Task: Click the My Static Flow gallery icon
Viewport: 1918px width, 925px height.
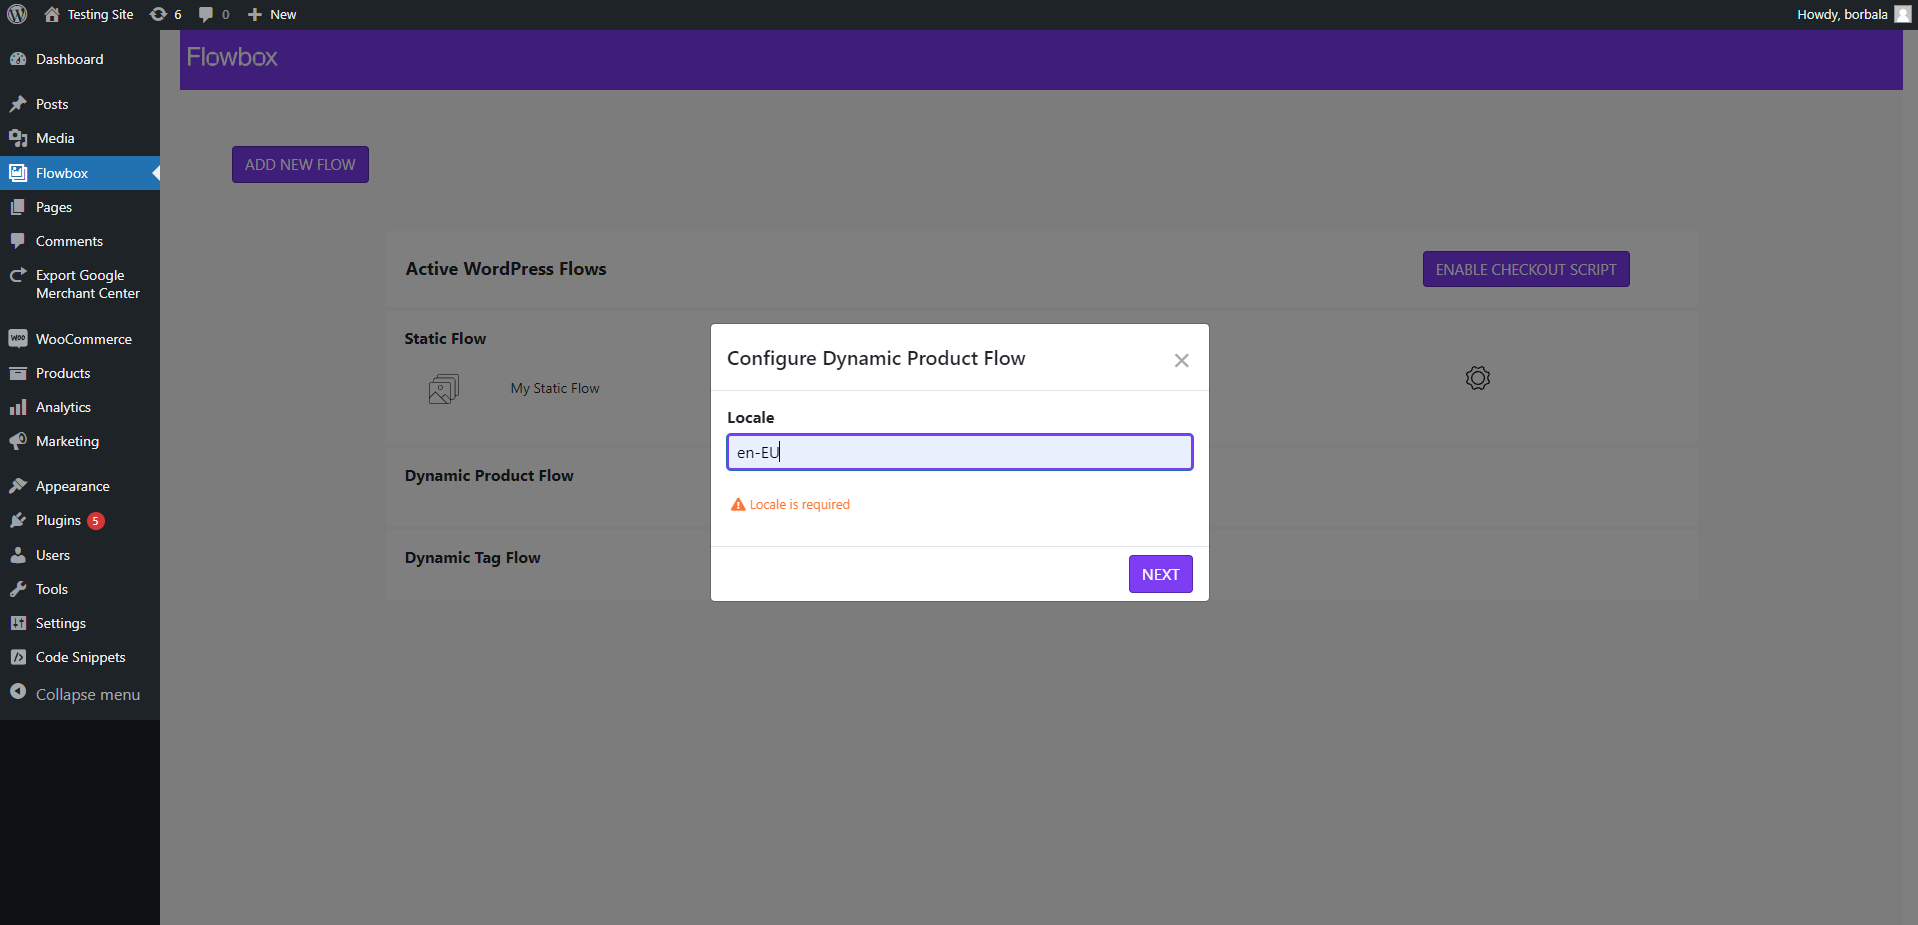Action: tap(444, 388)
